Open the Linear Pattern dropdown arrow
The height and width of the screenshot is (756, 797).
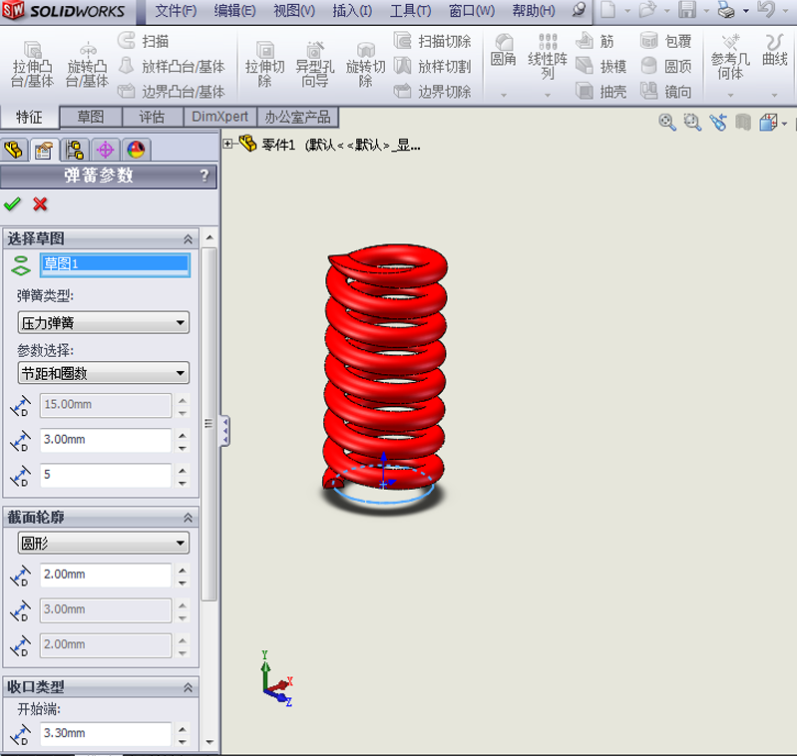point(547,95)
